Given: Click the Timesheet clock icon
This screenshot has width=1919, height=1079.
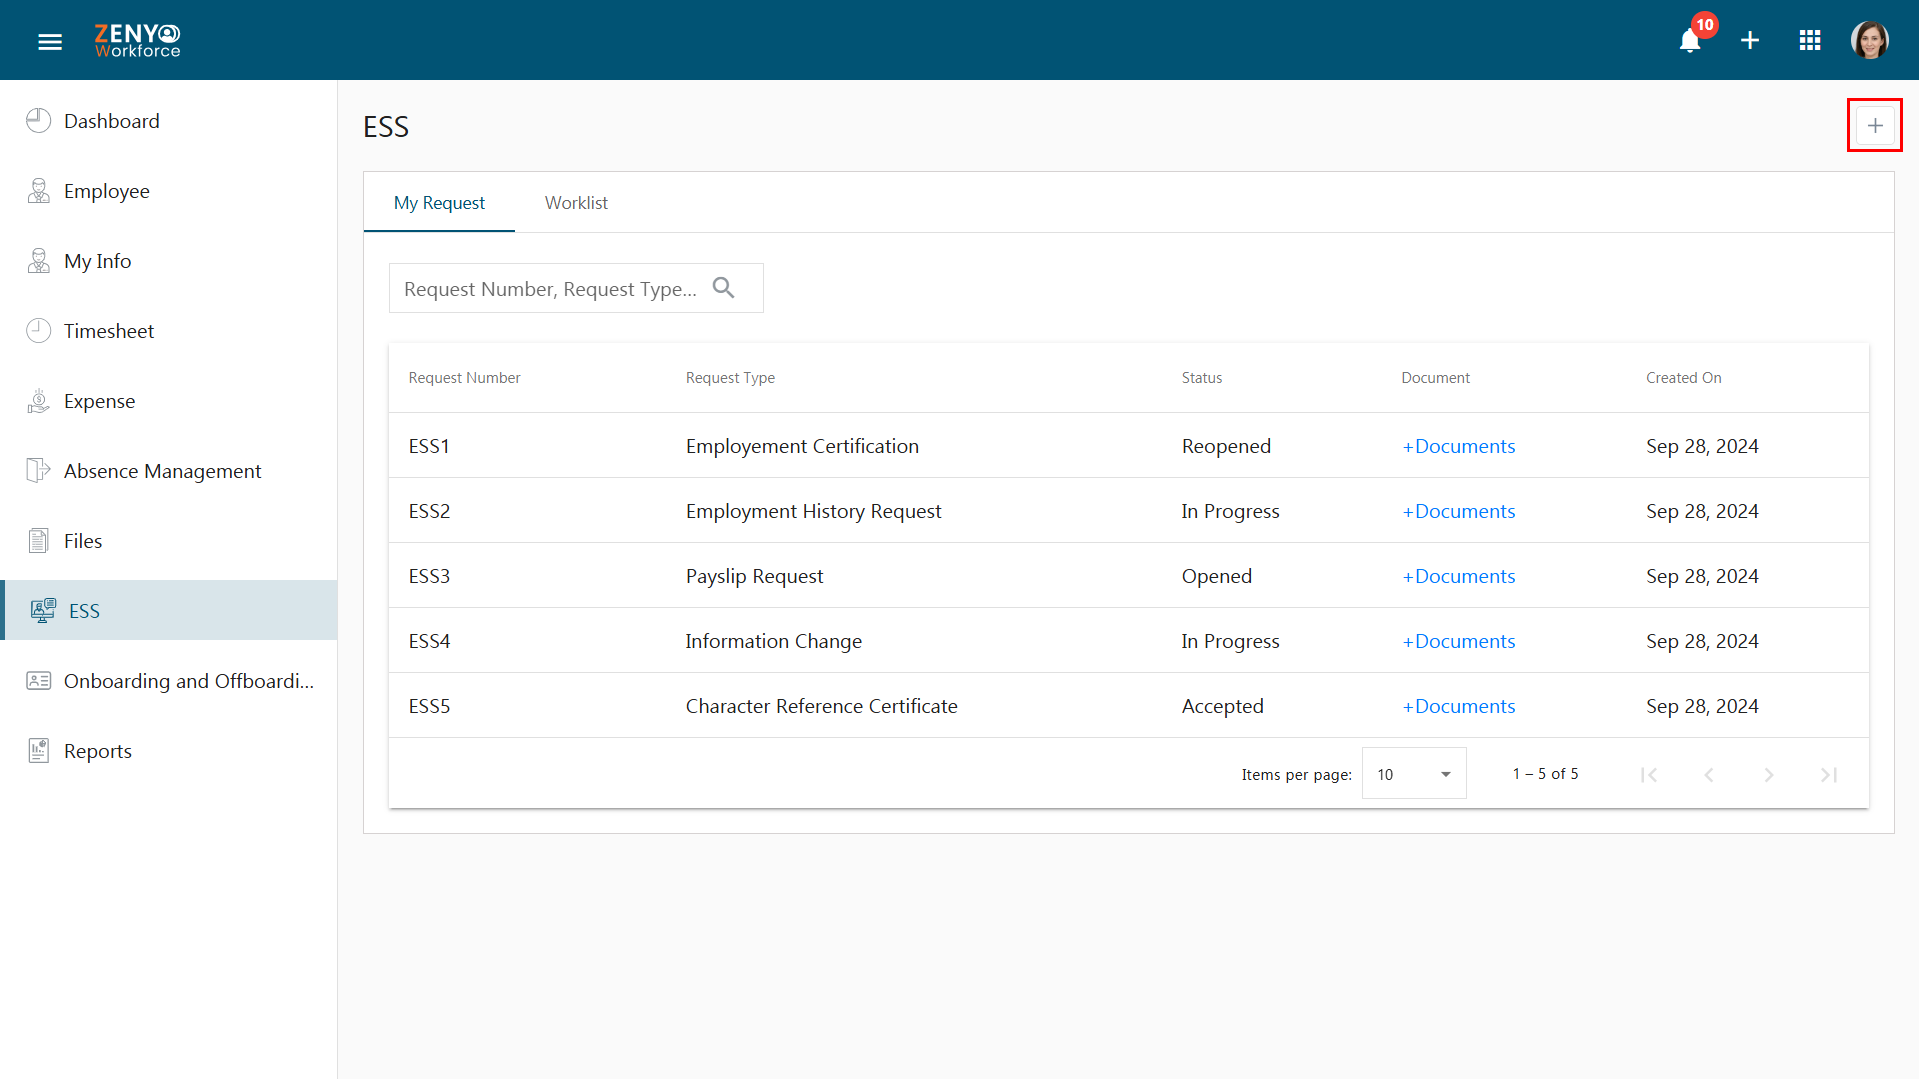Looking at the screenshot, I should point(38,331).
